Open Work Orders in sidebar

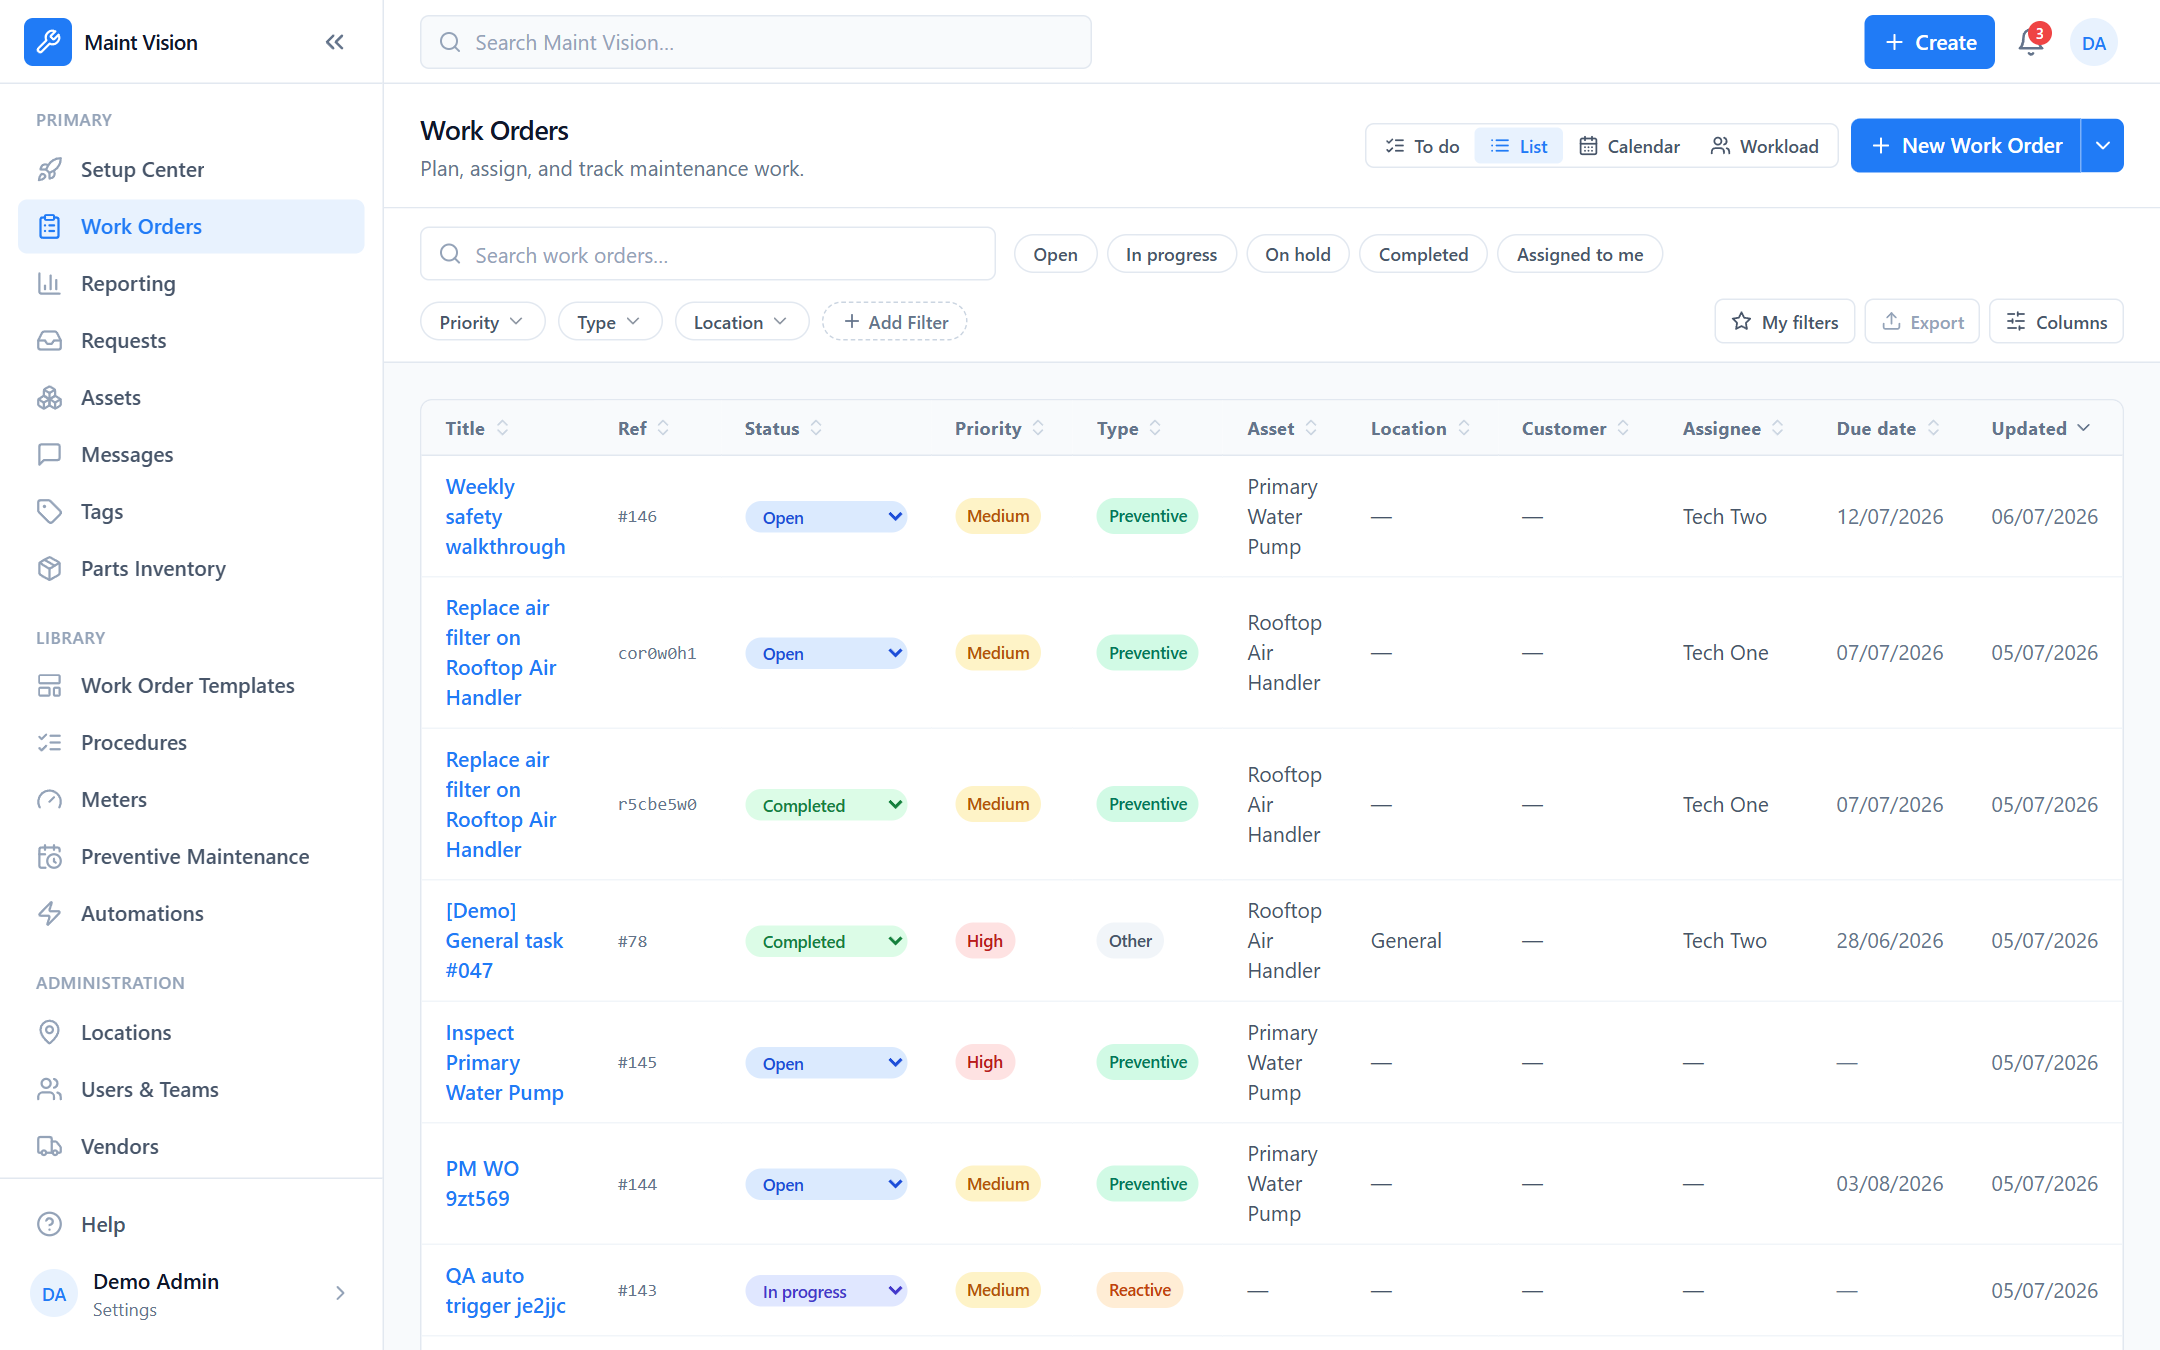coord(191,226)
